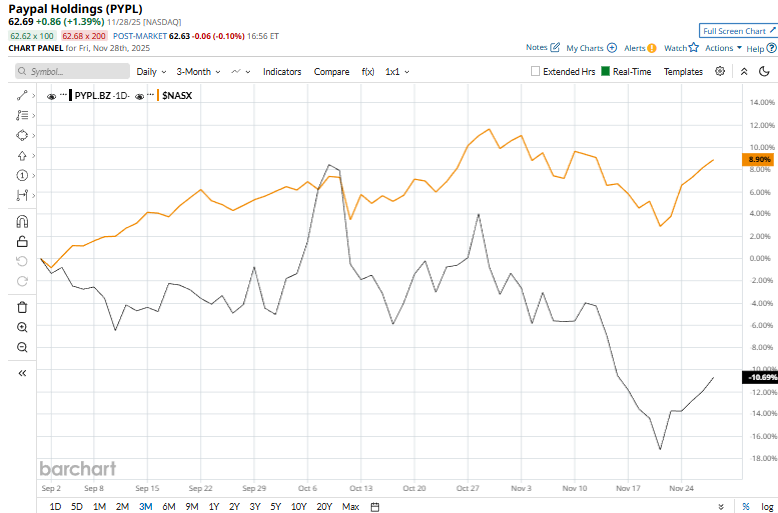Open the chart type line dropdown

point(241,71)
